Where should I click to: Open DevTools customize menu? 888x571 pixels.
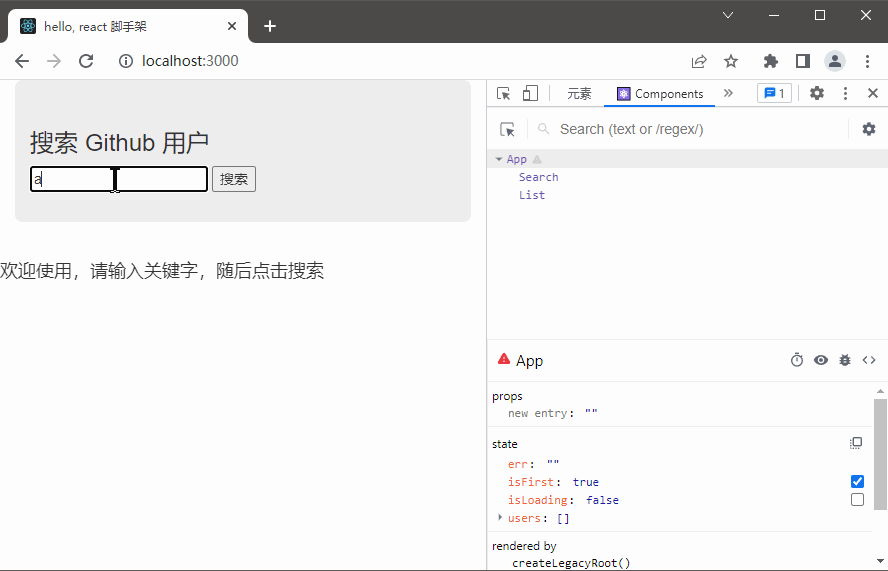tap(846, 93)
